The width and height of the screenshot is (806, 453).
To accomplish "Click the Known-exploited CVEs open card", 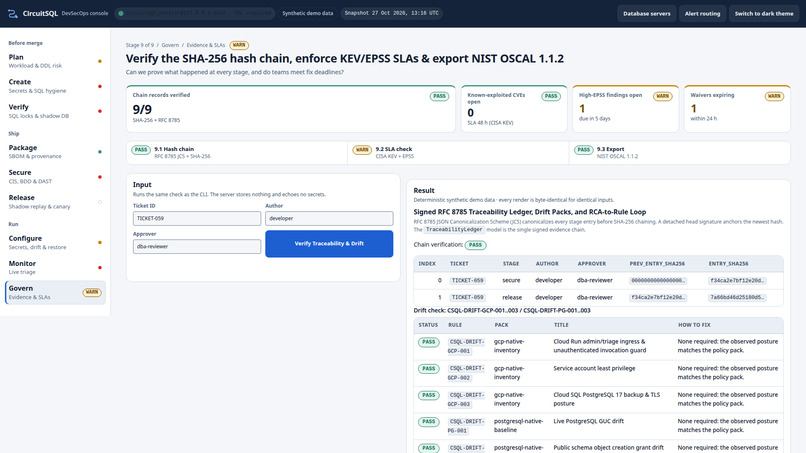I will tap(514, 108).
